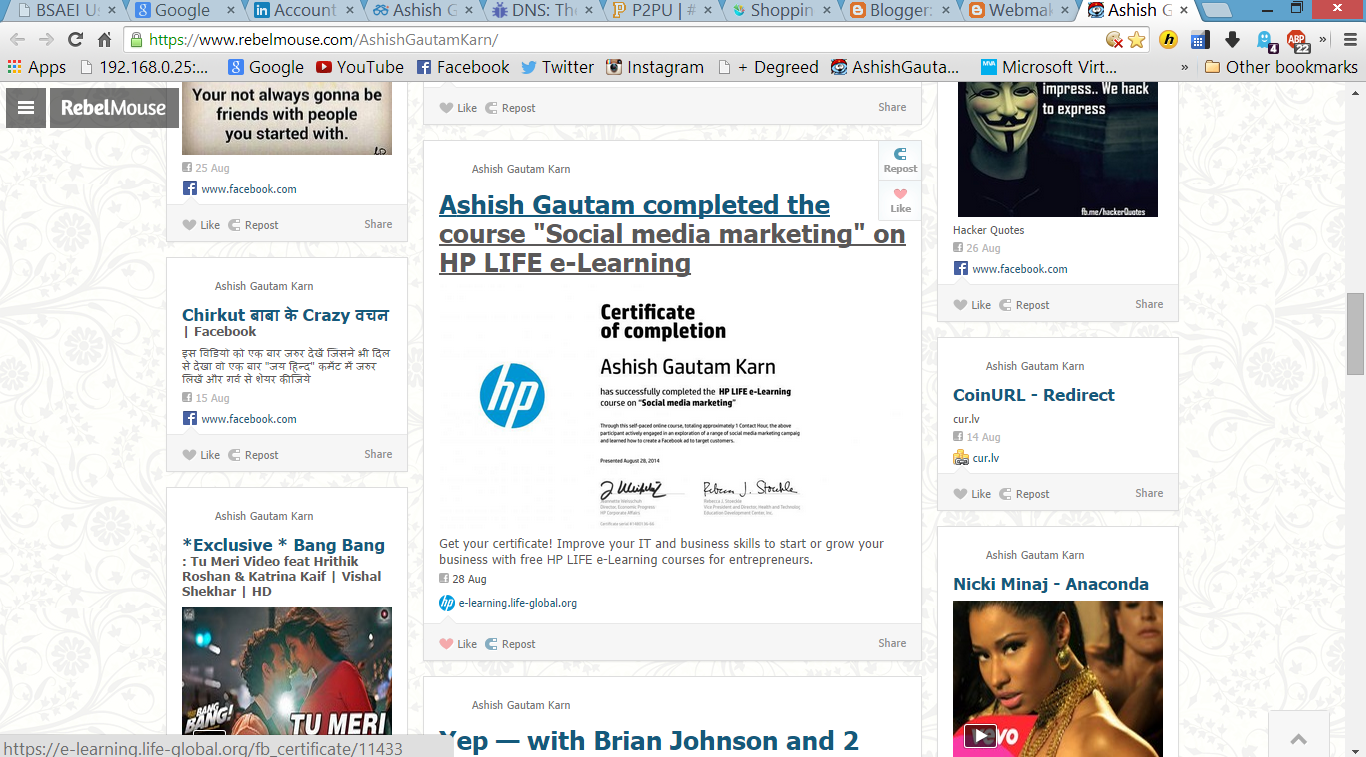This screenshot has height=757, width=1366.
Task: Open the Other bookmarks folder
Action: [1281, 67]
